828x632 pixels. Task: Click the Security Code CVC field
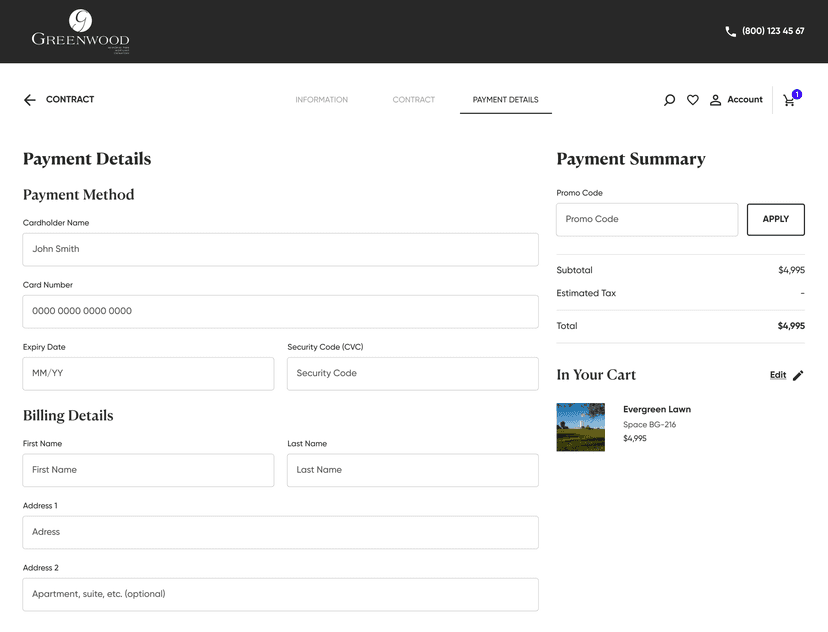(x=412, y=373)
